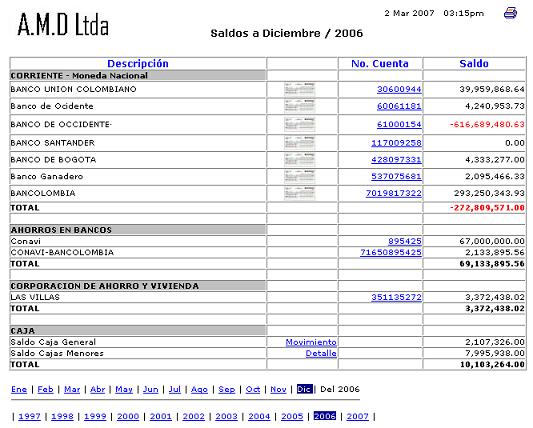Open account number 428097331
This screenshot has height=428, width=533.
click(396, 159)
